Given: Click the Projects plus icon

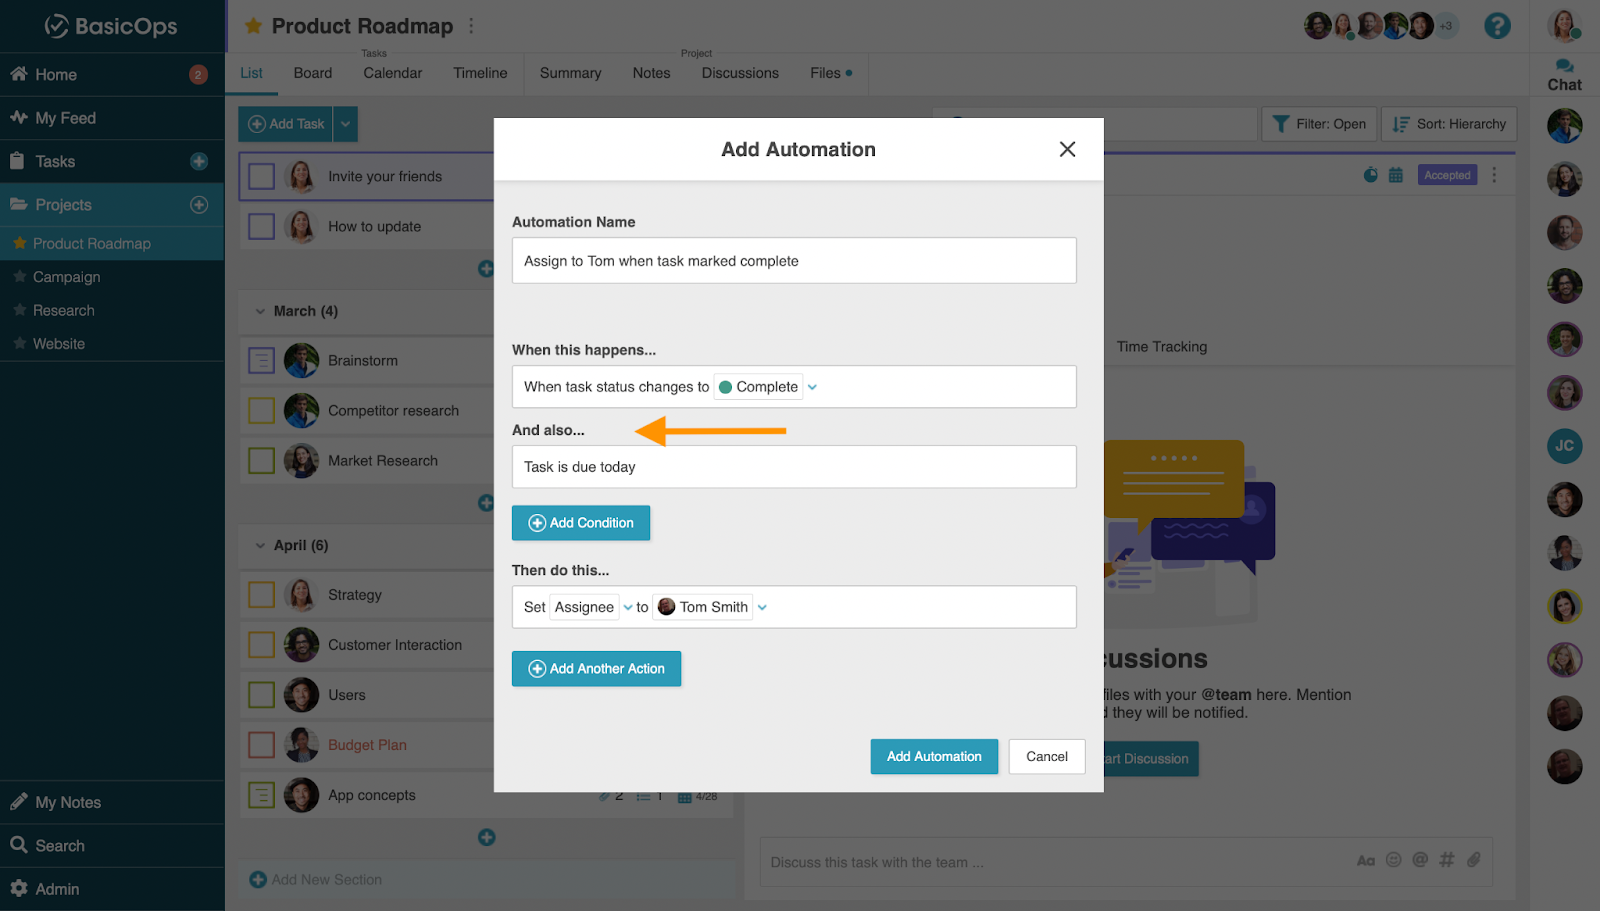Looking at the screenshot, I should tap(198, 204).
